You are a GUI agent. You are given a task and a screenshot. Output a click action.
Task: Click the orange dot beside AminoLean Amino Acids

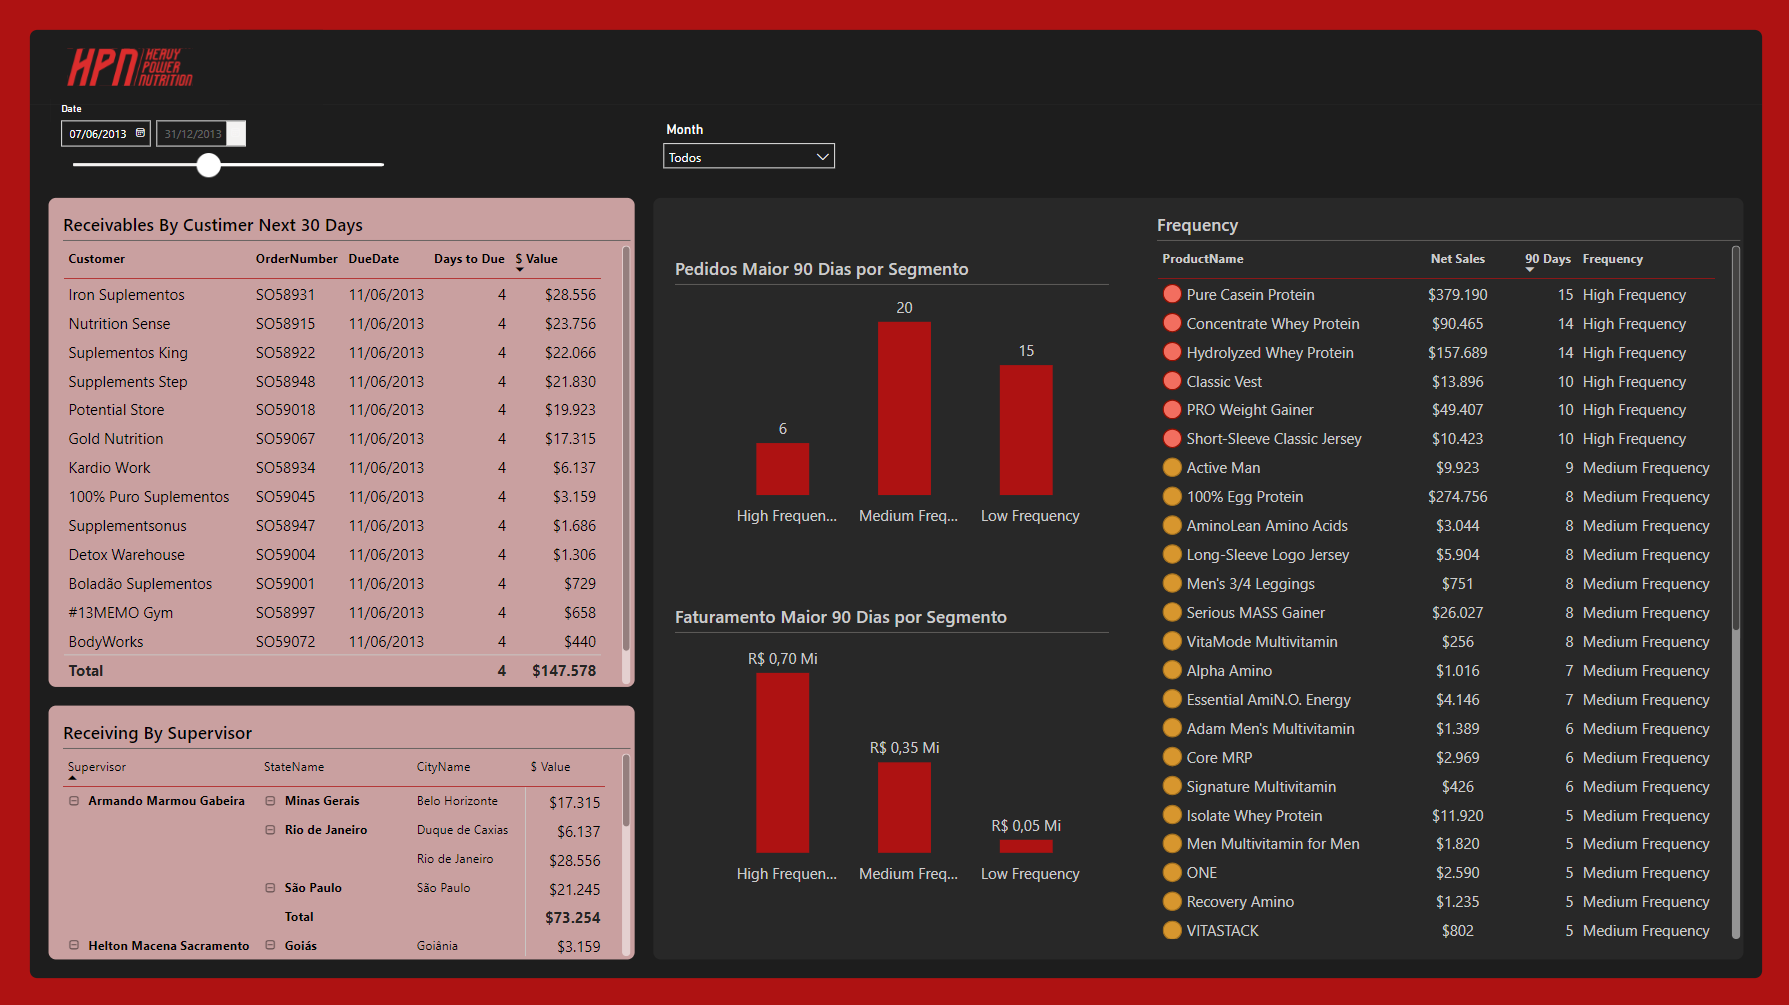pyautogui.click(x=1172, y=525)
